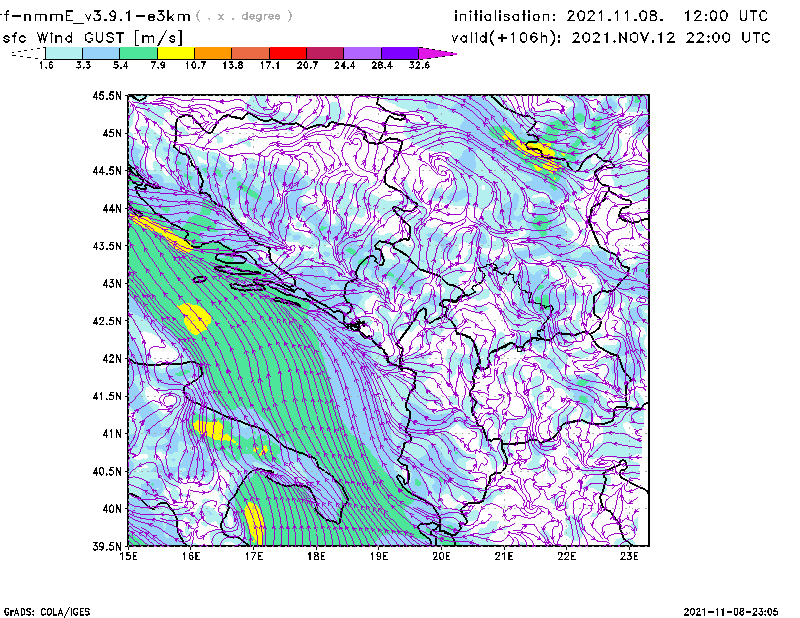The height and width of the screenshot is (618, 800).
Task: Click the 42N latitude axis label
Action: click(110, 359)
